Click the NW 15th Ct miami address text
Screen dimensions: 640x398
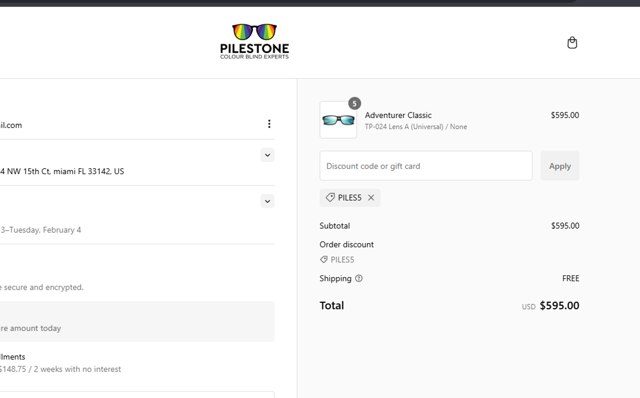click(62, 171)
